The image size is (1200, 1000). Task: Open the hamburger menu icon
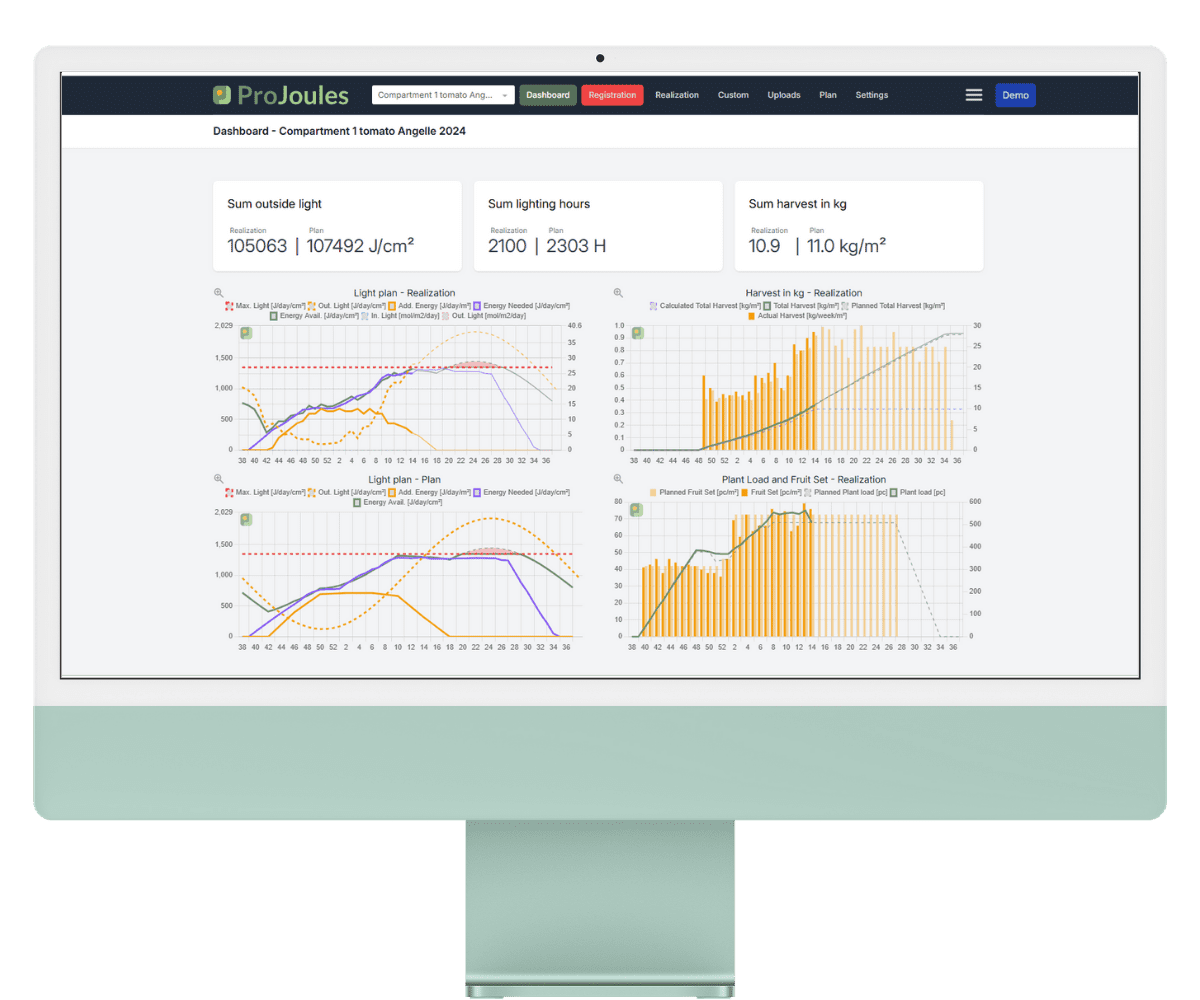(973, 95)
